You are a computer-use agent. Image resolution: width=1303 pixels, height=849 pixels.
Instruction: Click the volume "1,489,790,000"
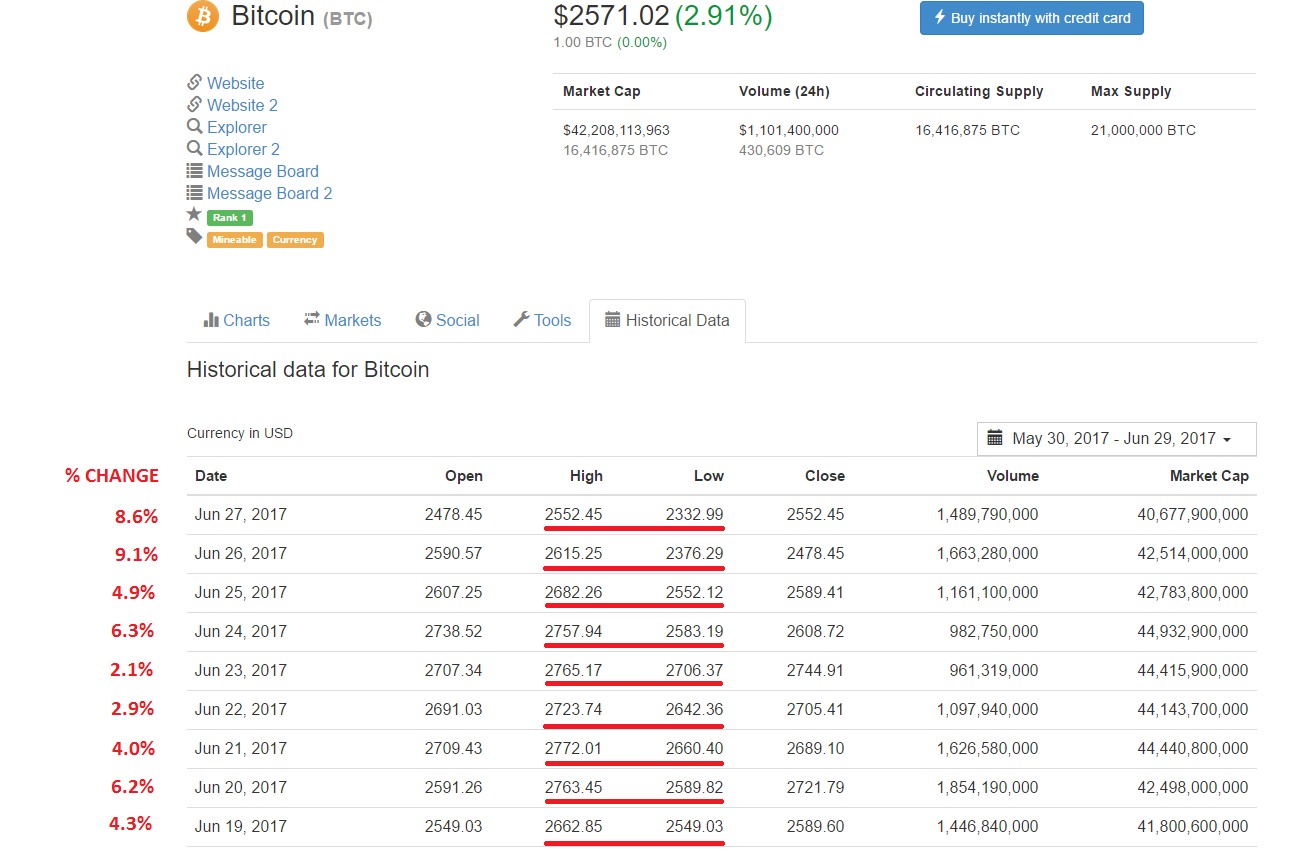click(x=987, y=514)
